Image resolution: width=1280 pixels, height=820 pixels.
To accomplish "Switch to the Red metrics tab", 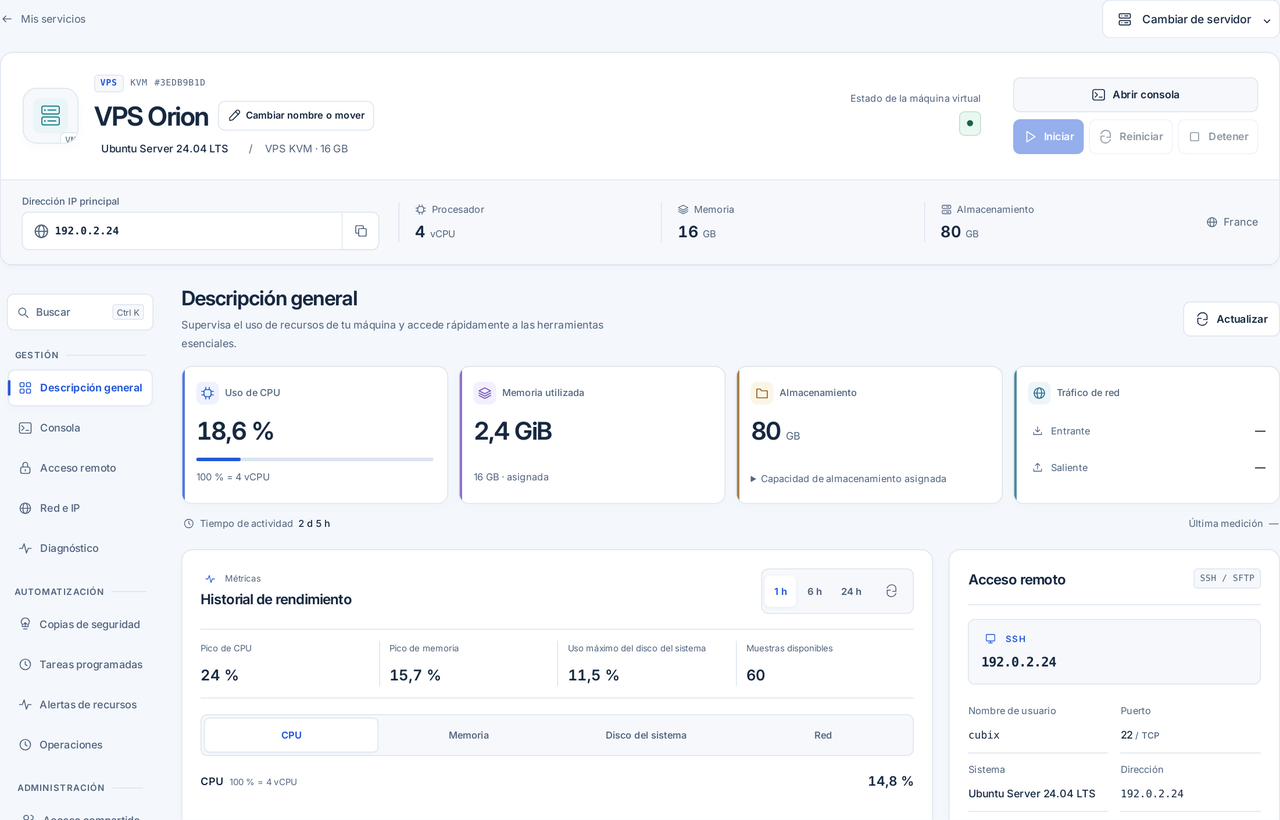I will click(x=823, y=735).
